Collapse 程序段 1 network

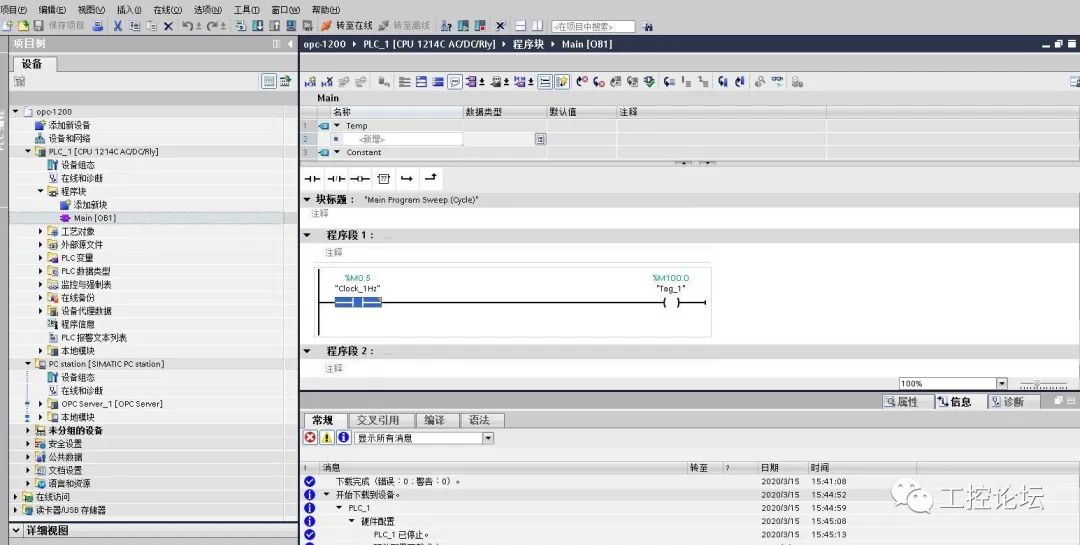click(x=307, y=235)
